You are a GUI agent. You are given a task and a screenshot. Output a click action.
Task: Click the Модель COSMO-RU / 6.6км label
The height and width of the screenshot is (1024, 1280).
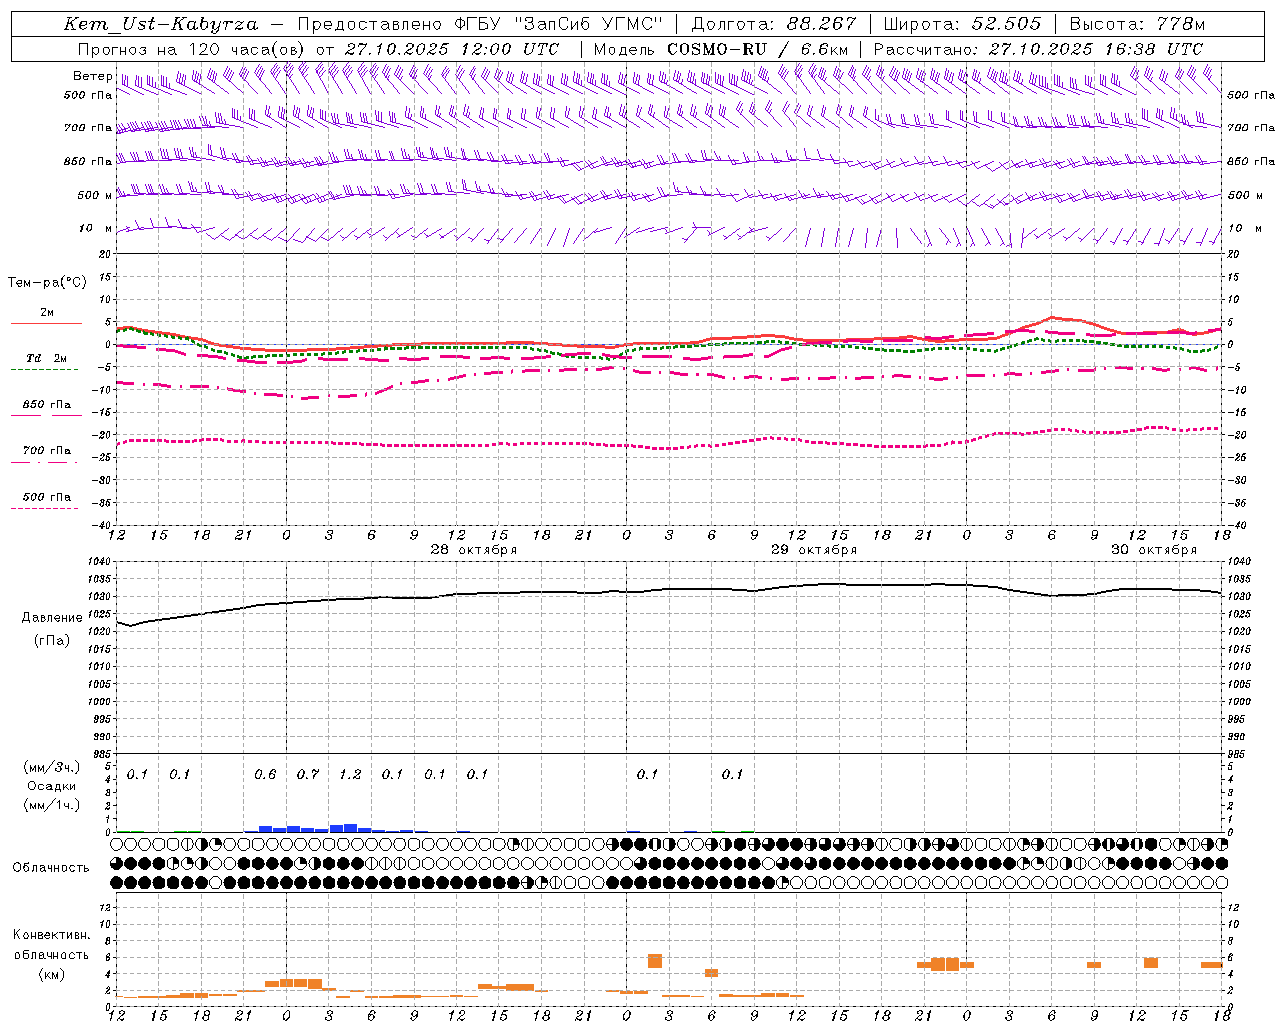point(721,49)
